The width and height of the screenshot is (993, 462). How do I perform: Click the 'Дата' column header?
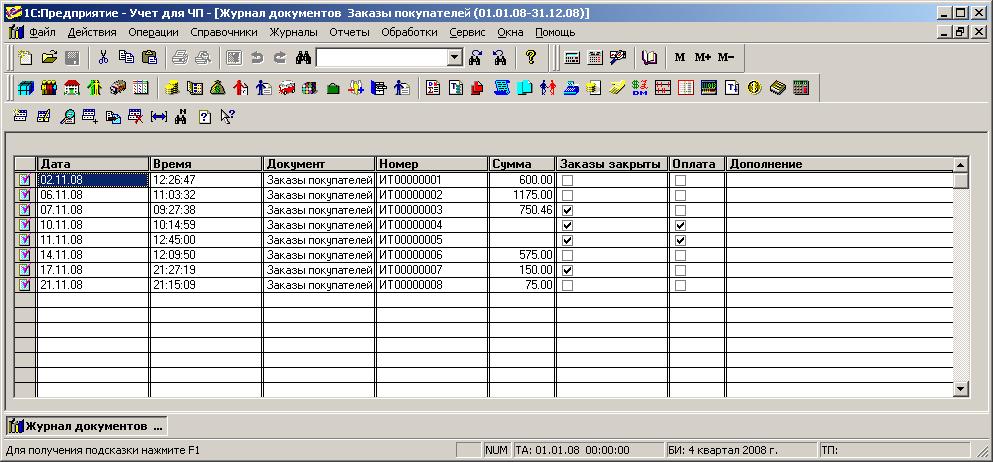tap(92, 164)
